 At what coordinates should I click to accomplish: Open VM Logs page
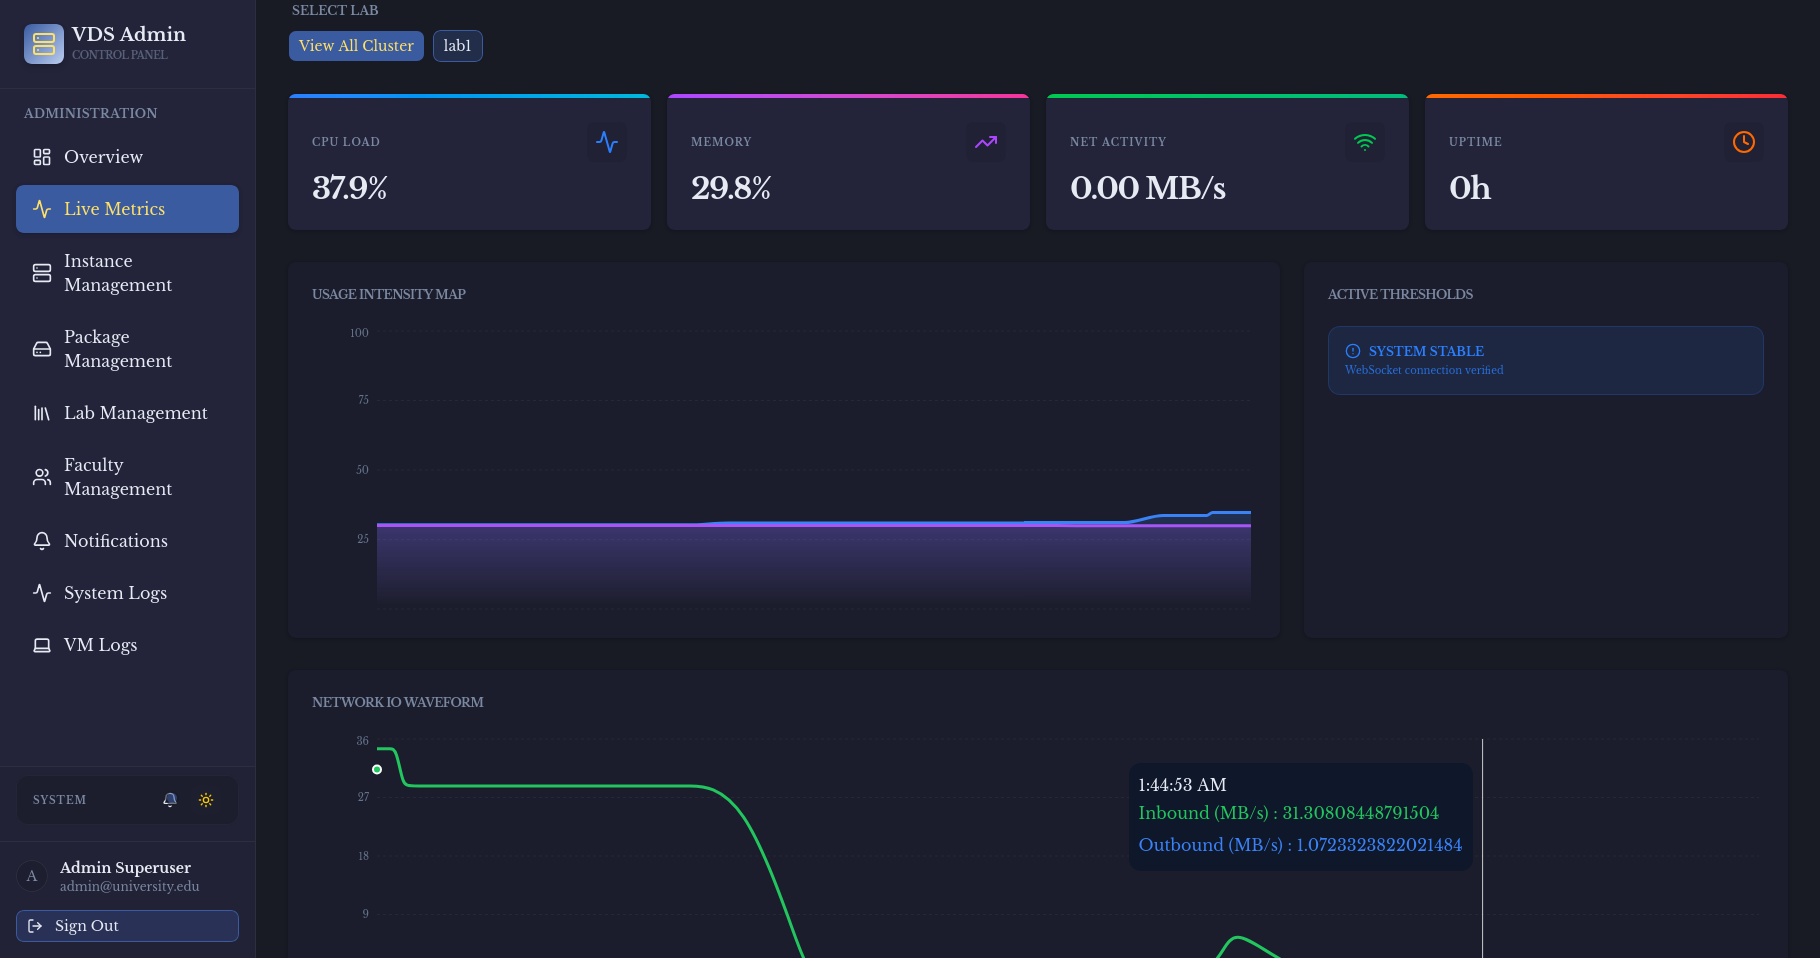click(x=127, y=645)
